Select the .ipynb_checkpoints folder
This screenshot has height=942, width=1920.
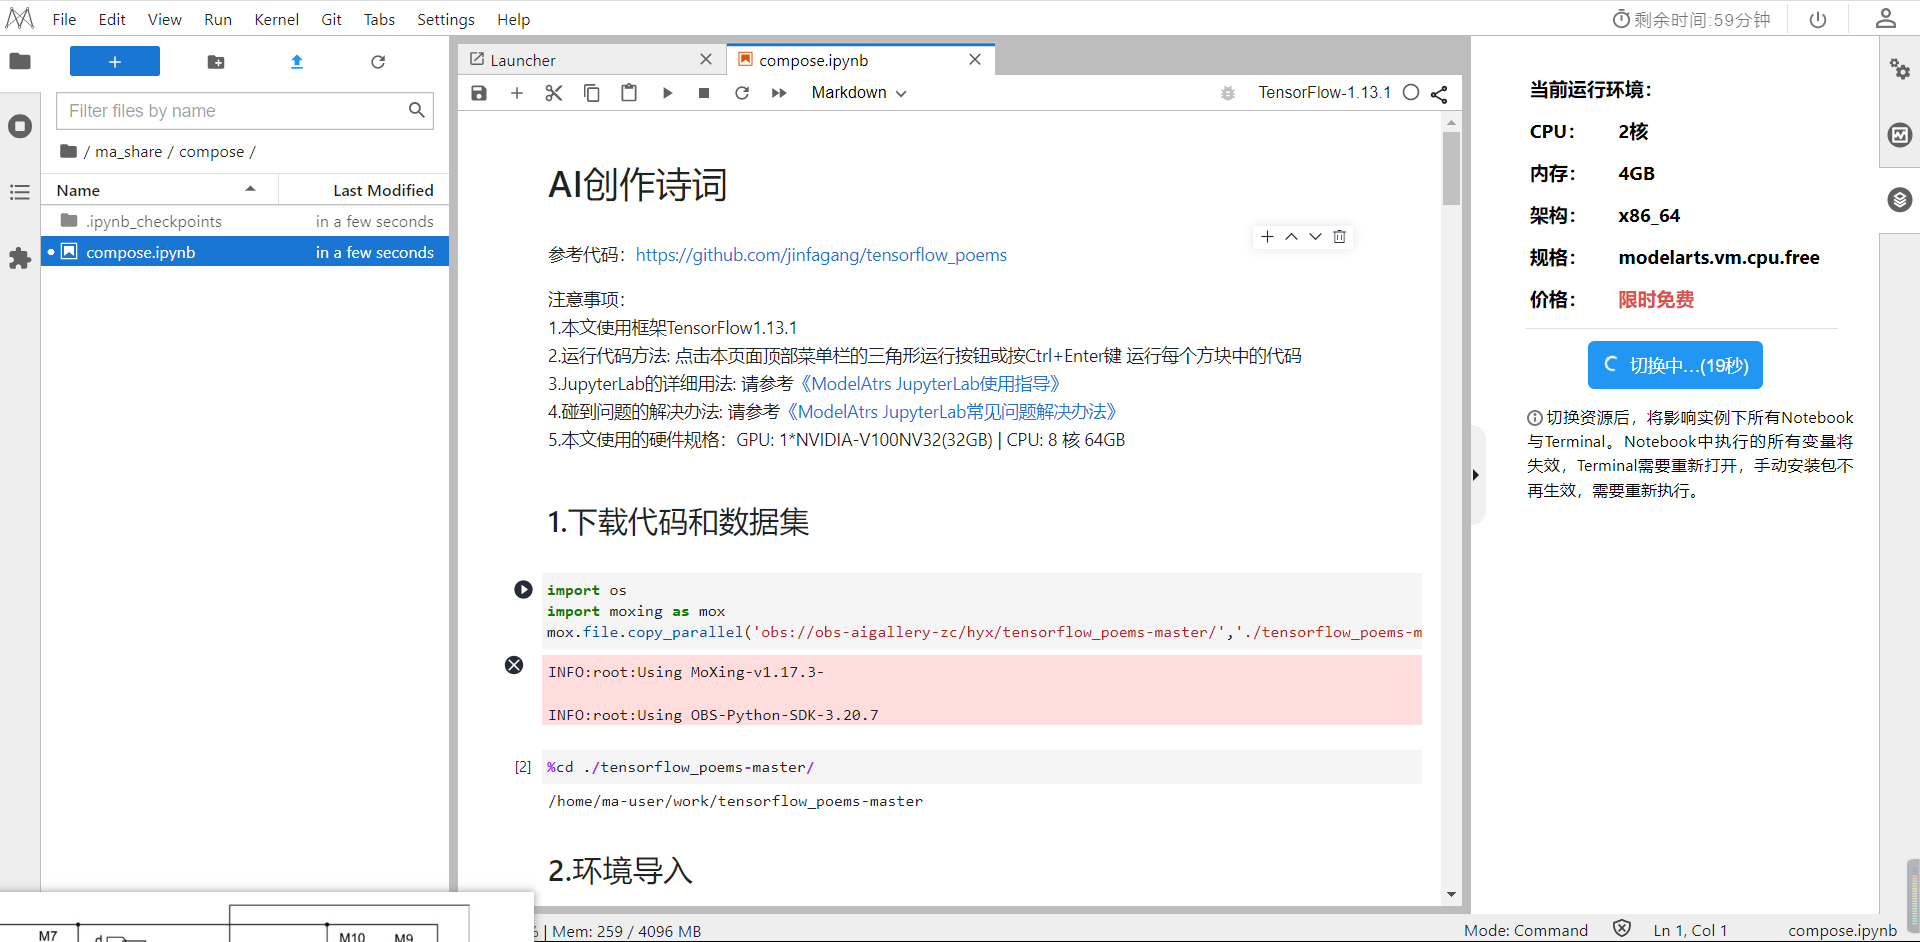pyautogui.click(x=245, y=221)
